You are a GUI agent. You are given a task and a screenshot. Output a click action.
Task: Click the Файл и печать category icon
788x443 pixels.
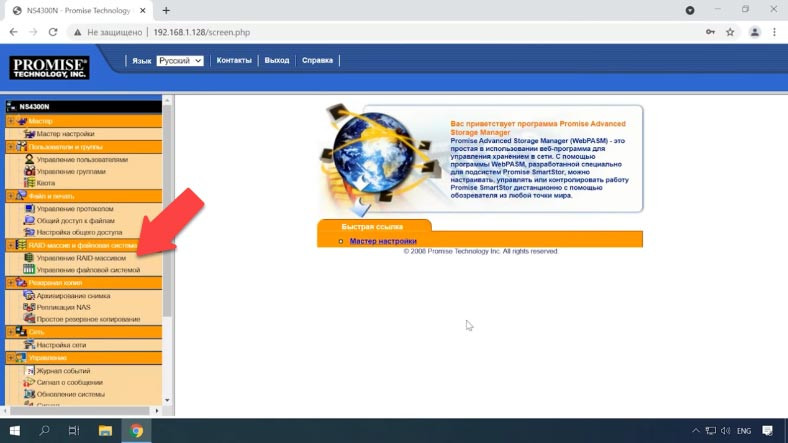[21, 196]
